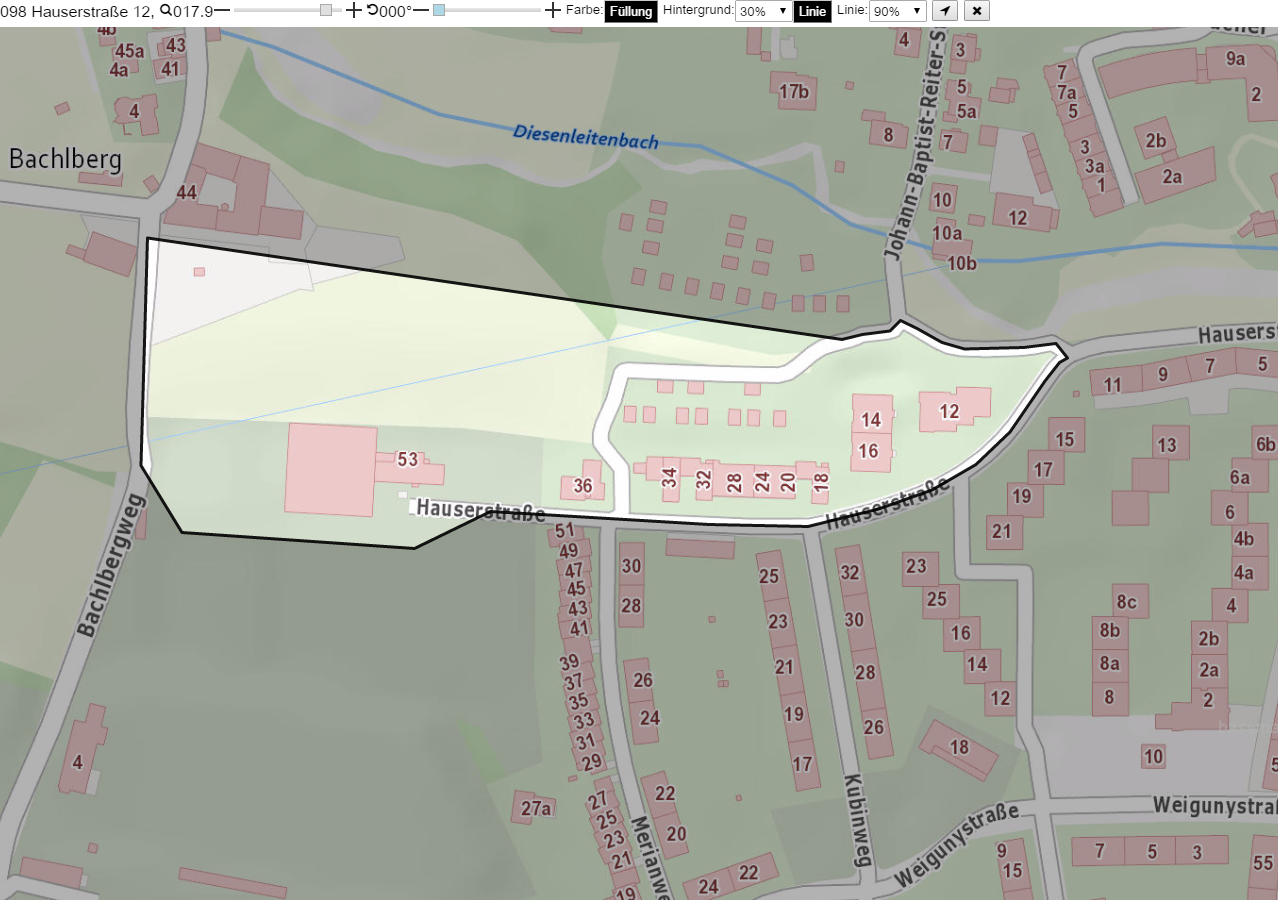Click building 36 on Hauserstraße
This screenshot has height=900, width=1278.
(x=583, y=487)
